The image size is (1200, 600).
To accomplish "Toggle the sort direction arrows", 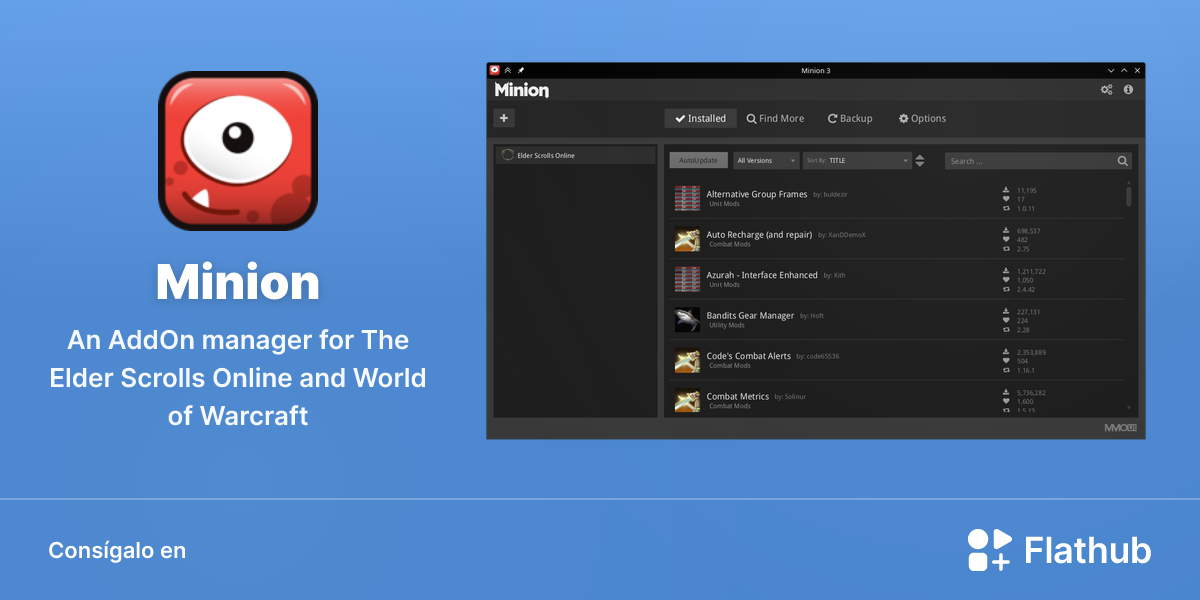I will point(920,161).
